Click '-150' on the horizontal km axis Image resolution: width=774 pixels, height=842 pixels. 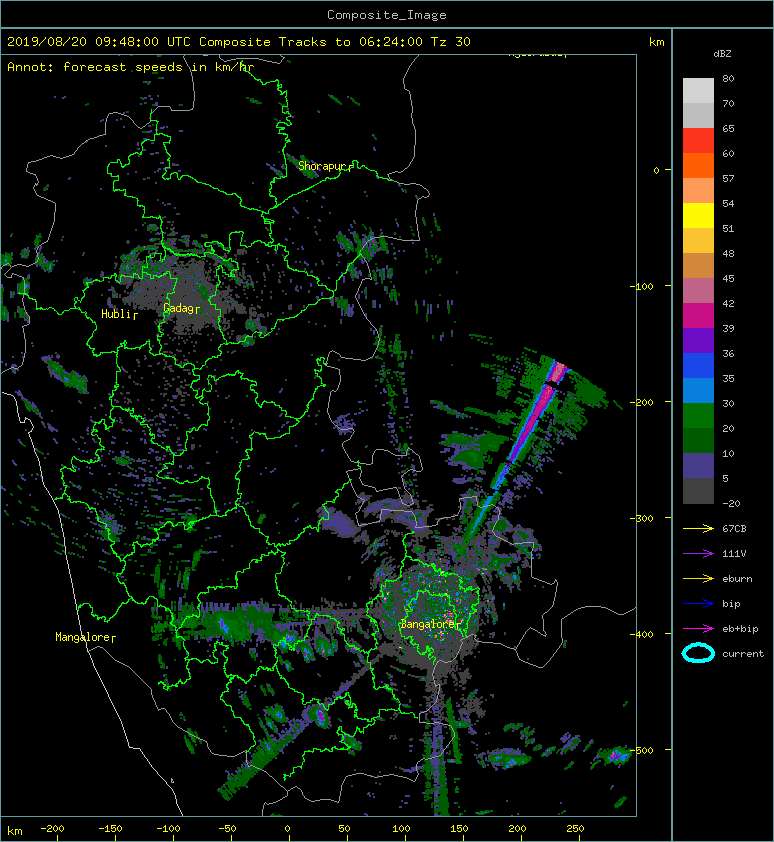[110, 829]
